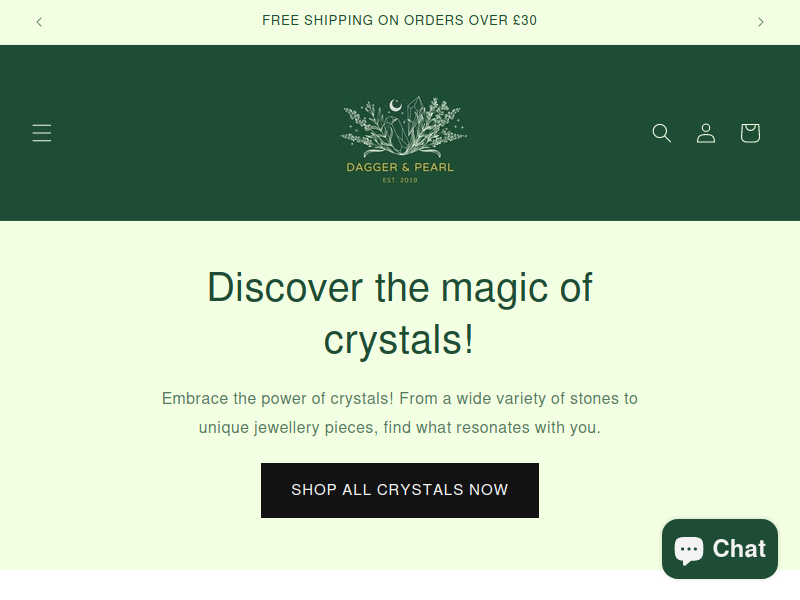Open the hamburger navigation menu
Screen dimensions: 800x600
click(x=42, y=133)
